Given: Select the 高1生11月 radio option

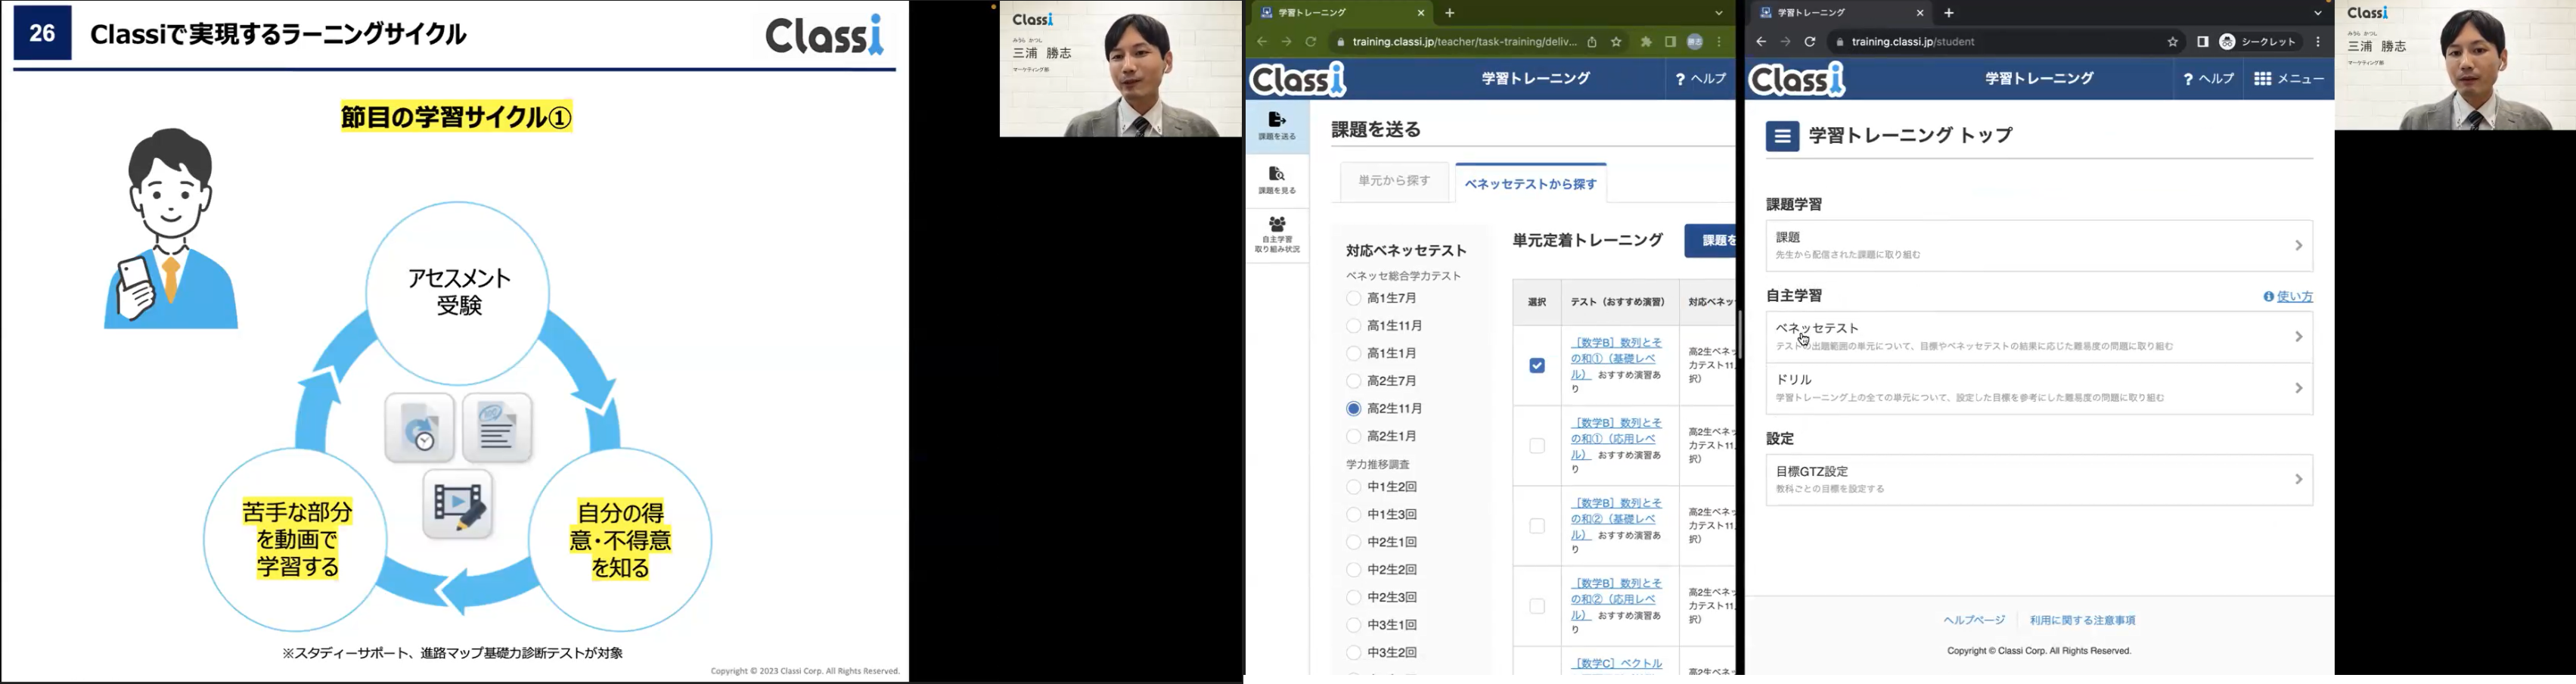Looking at the screenshot, I should point(1354,326).
